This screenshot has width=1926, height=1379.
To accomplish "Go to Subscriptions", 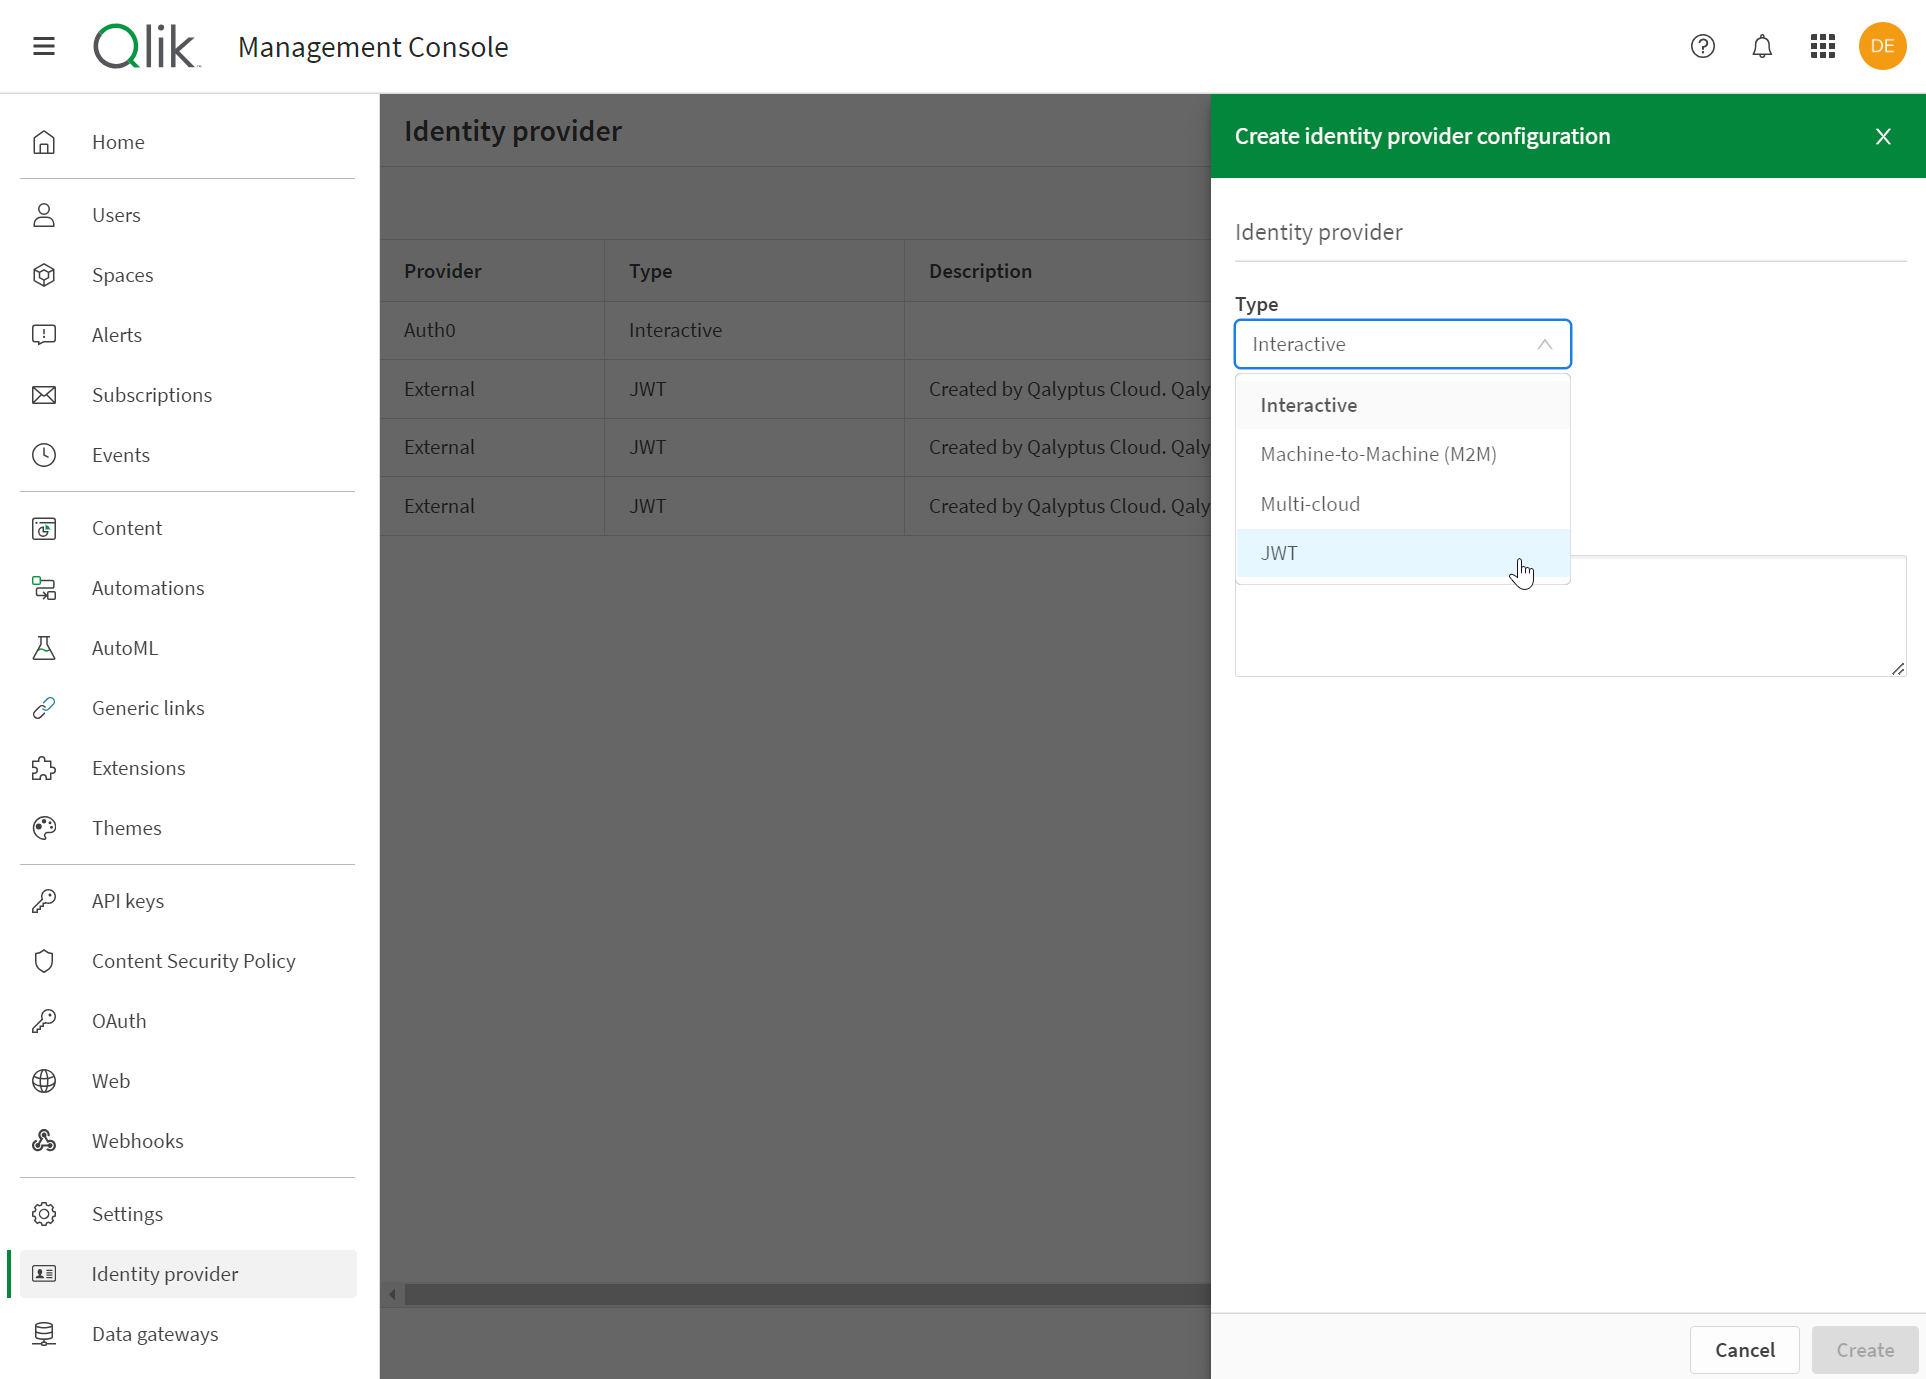I will point(152,394).
